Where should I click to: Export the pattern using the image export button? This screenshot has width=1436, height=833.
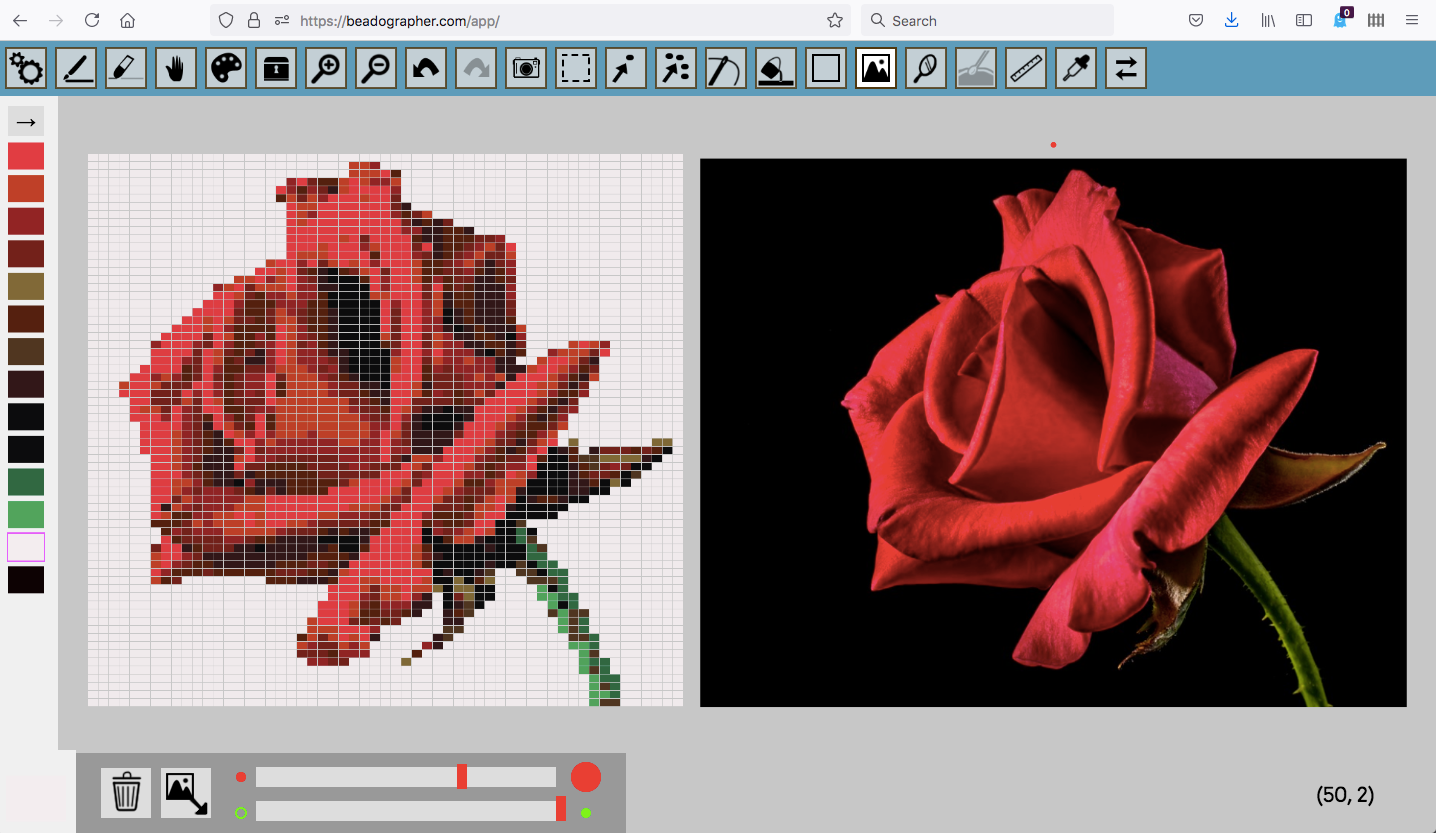185,791
